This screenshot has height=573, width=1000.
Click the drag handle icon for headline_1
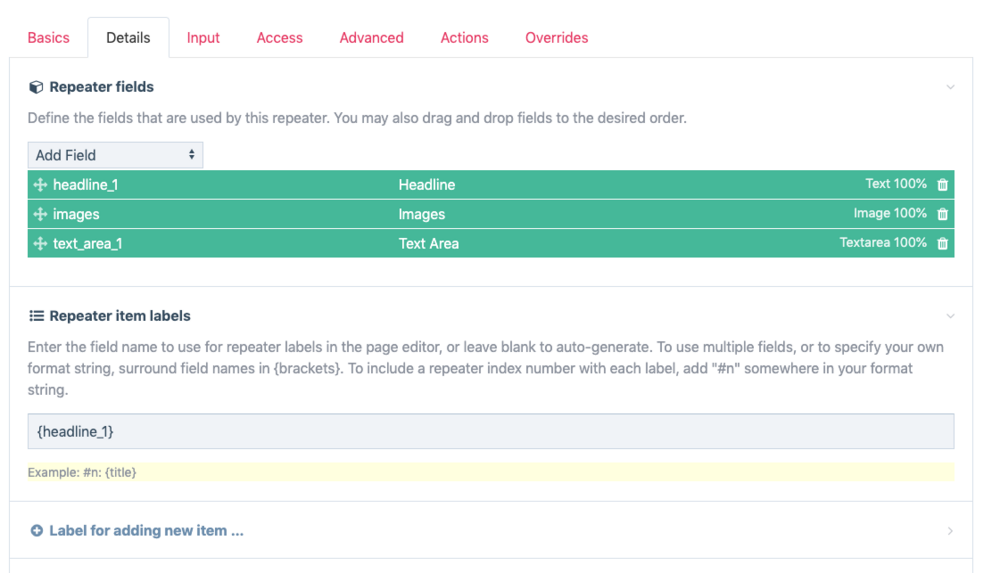coord(40,185)
